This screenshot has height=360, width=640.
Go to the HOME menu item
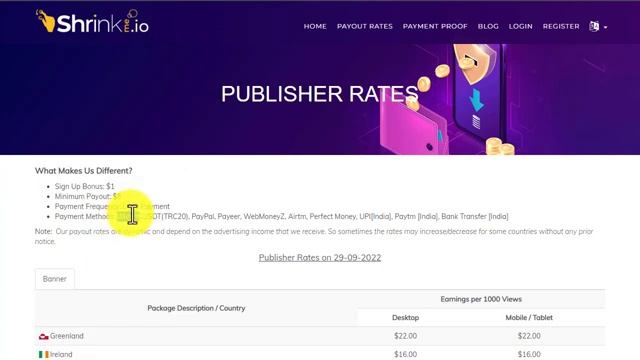[315, 26]
